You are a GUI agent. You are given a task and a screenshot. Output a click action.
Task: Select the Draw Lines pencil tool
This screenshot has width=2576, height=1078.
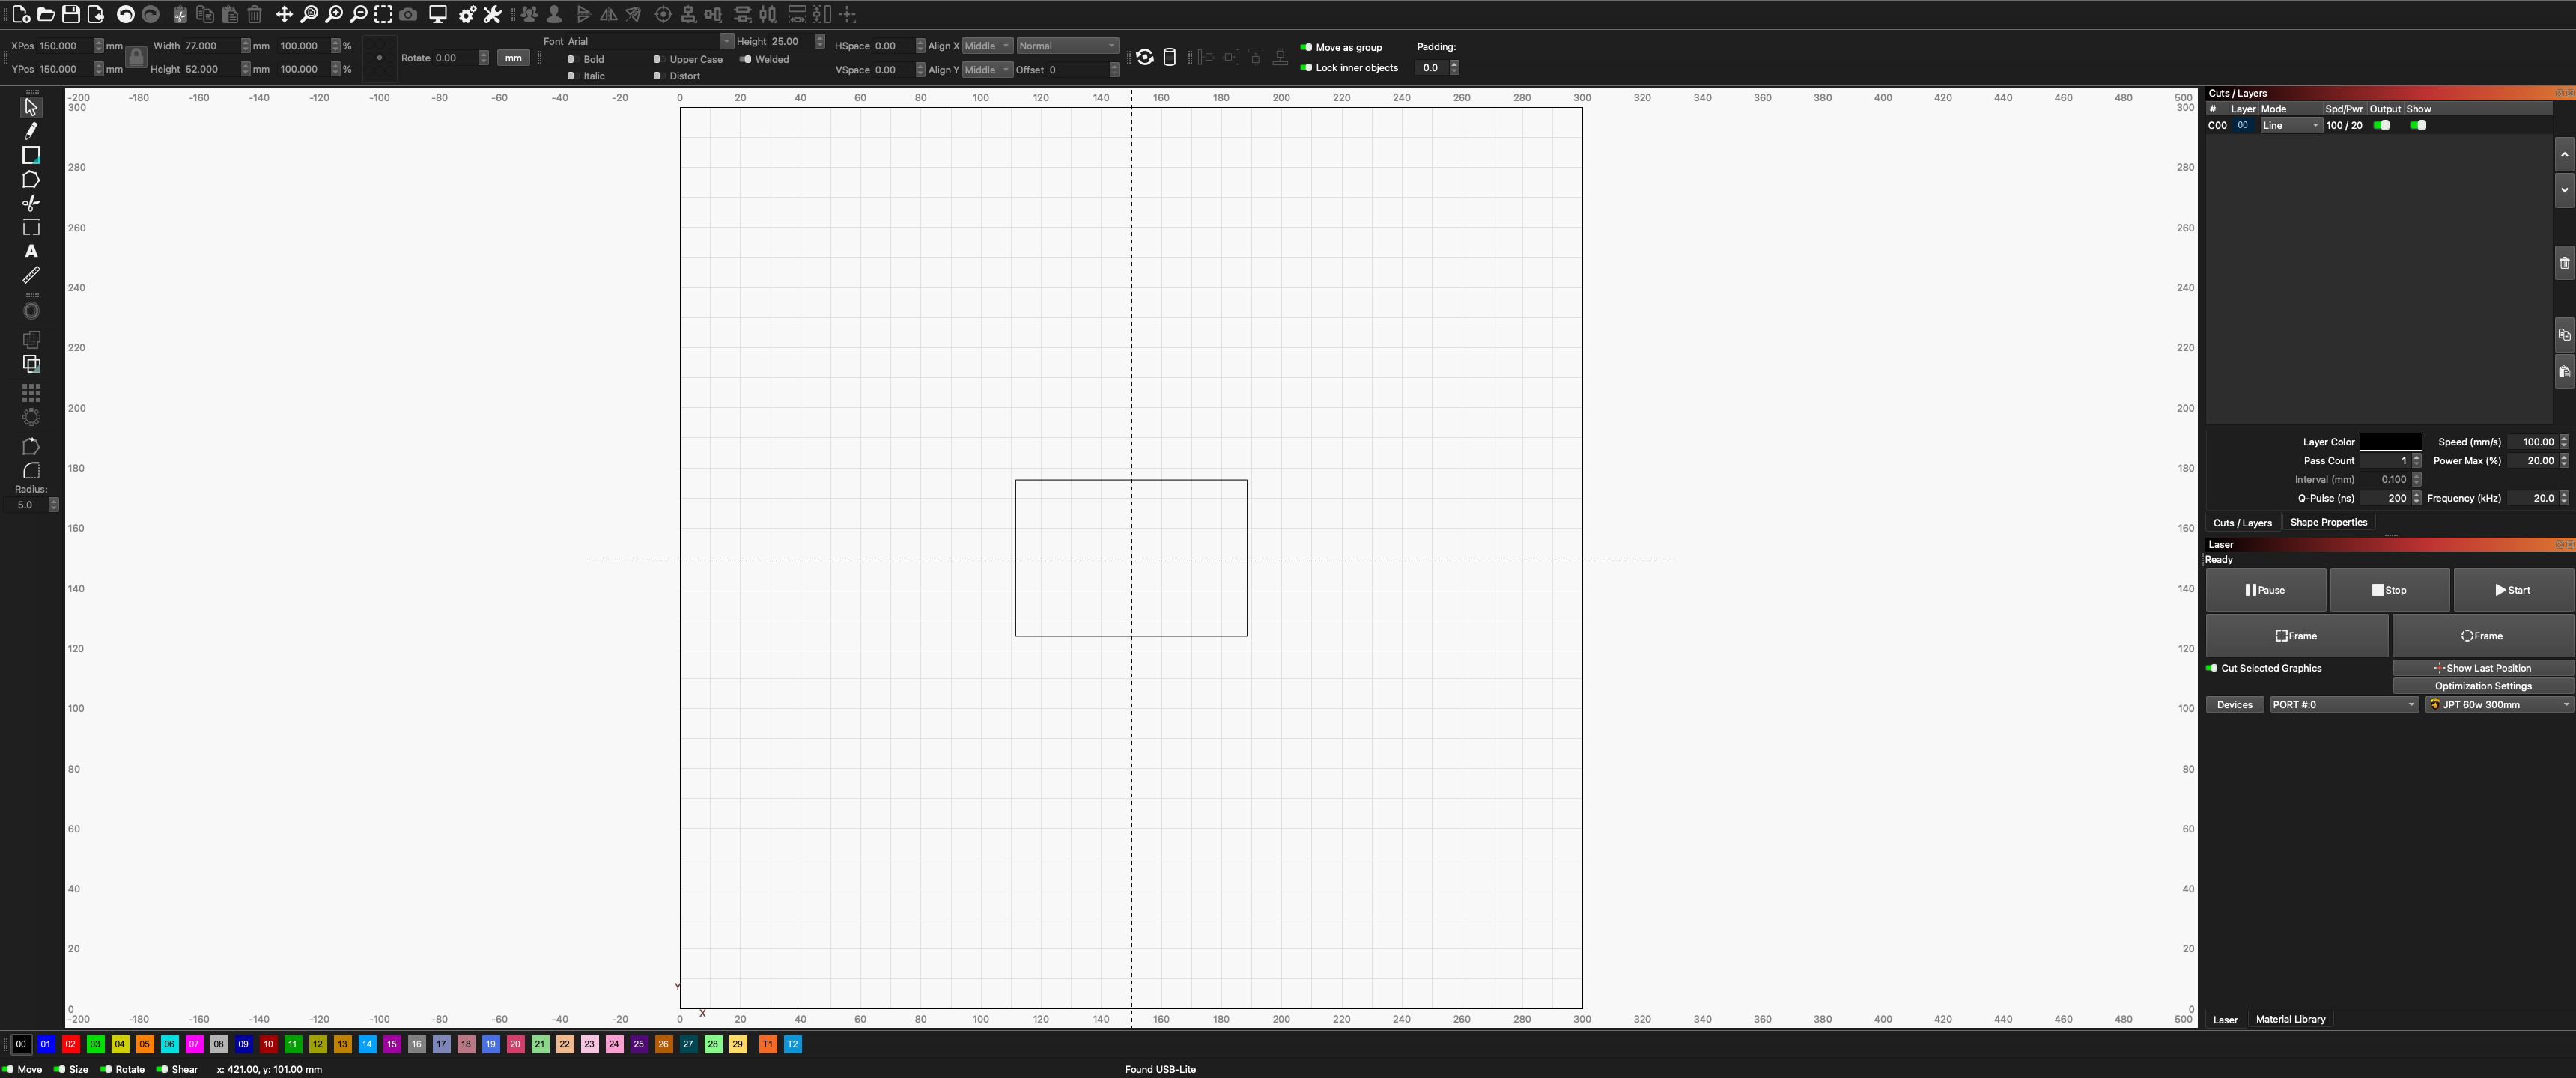pyautogui.click(x=31, y=131)
